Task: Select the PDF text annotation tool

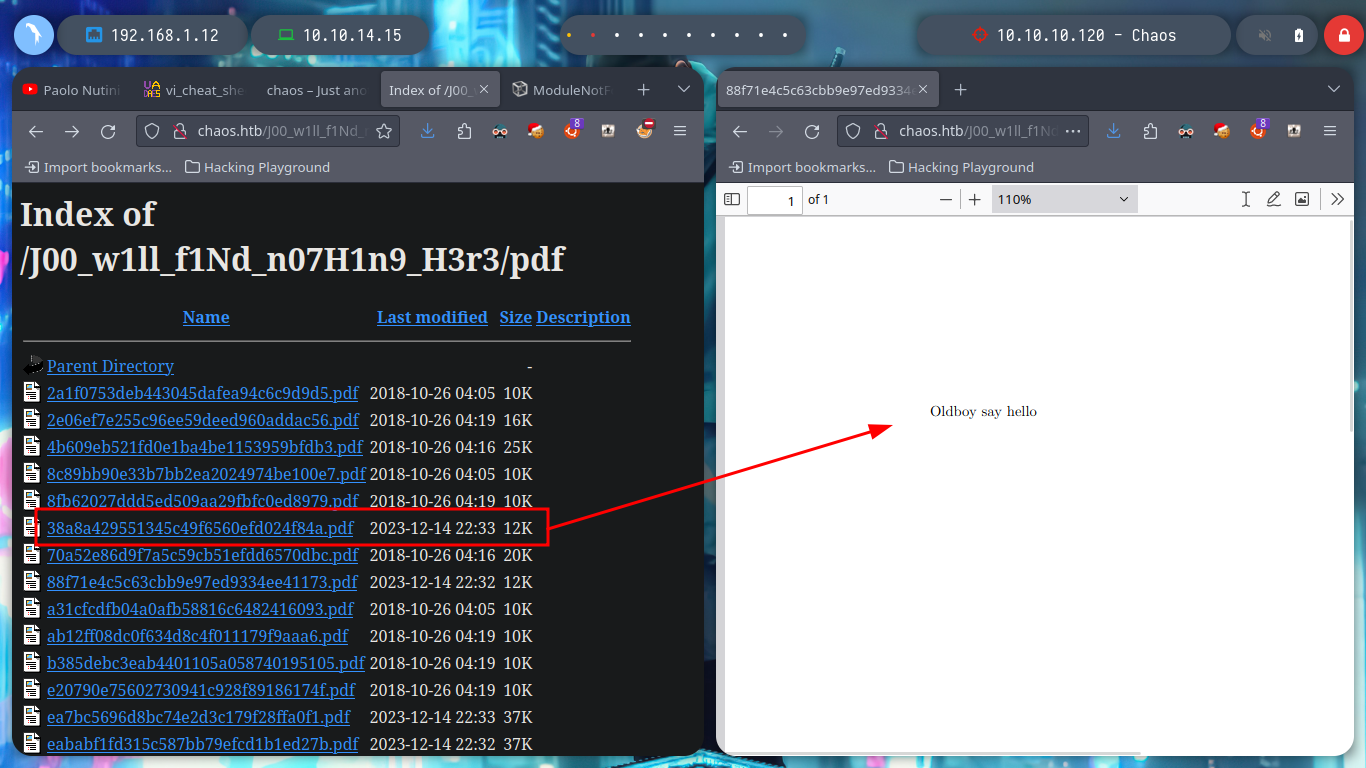Action: pos(1246,199)
